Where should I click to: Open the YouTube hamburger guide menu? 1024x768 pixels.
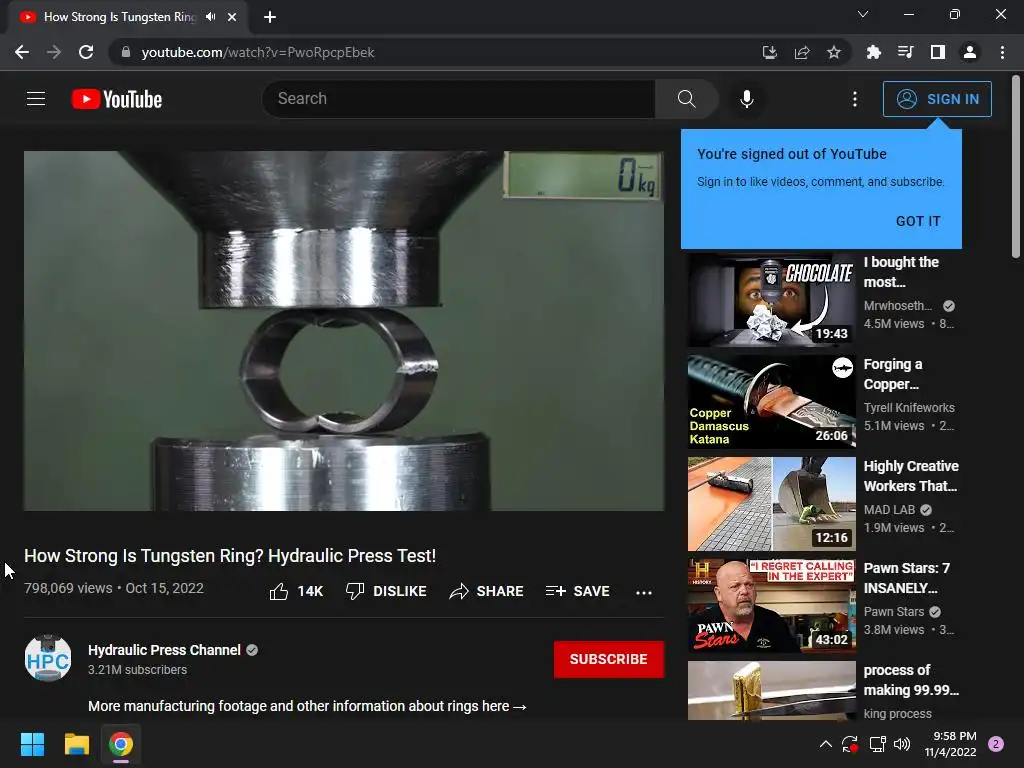coord(36,99)
